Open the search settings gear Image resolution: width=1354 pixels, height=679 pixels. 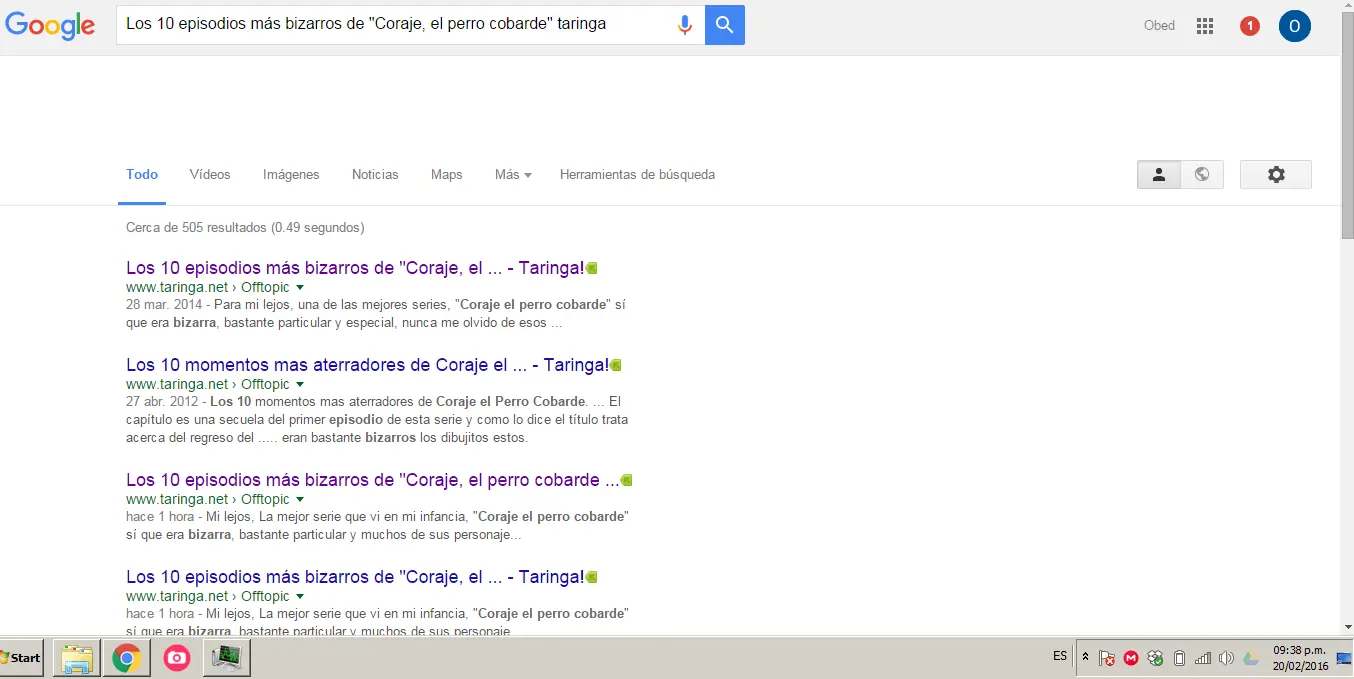point(1276,174)
